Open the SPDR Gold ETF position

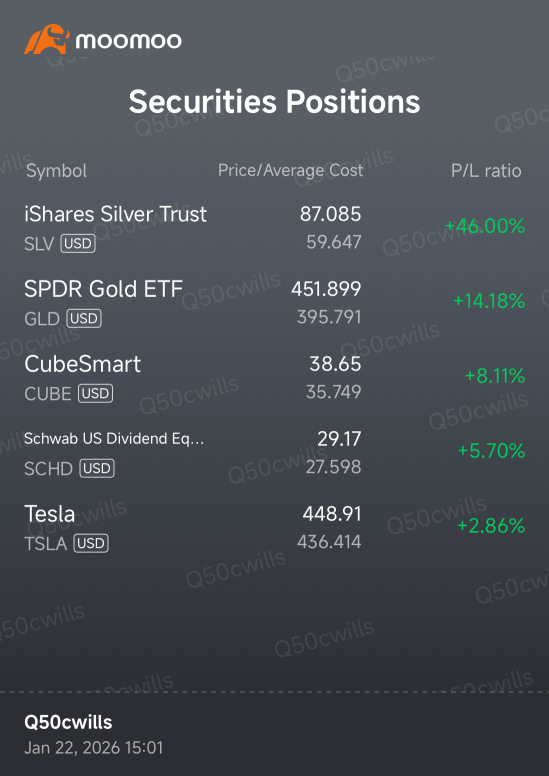[x=274, y=302]
